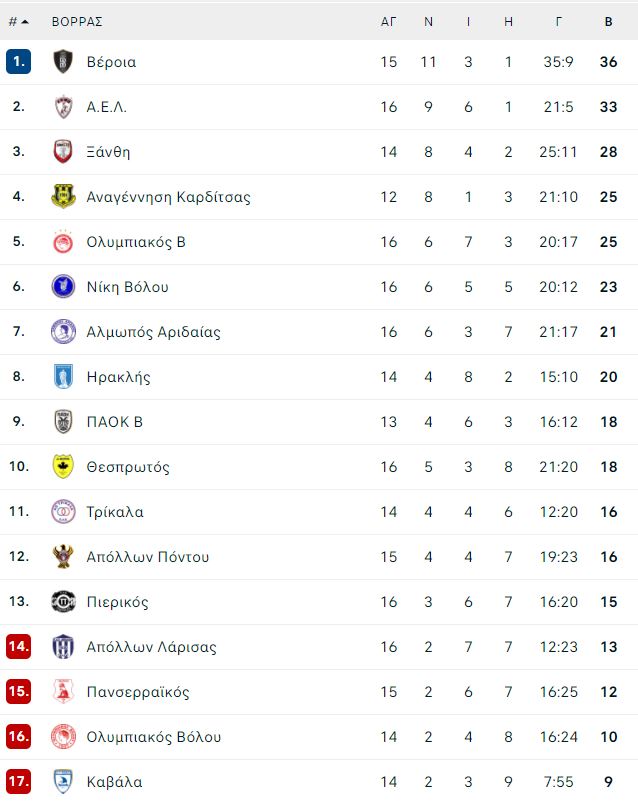The image size is (638, 803).
Task: Click the red position 17 badge
Action: pos(19,781)
